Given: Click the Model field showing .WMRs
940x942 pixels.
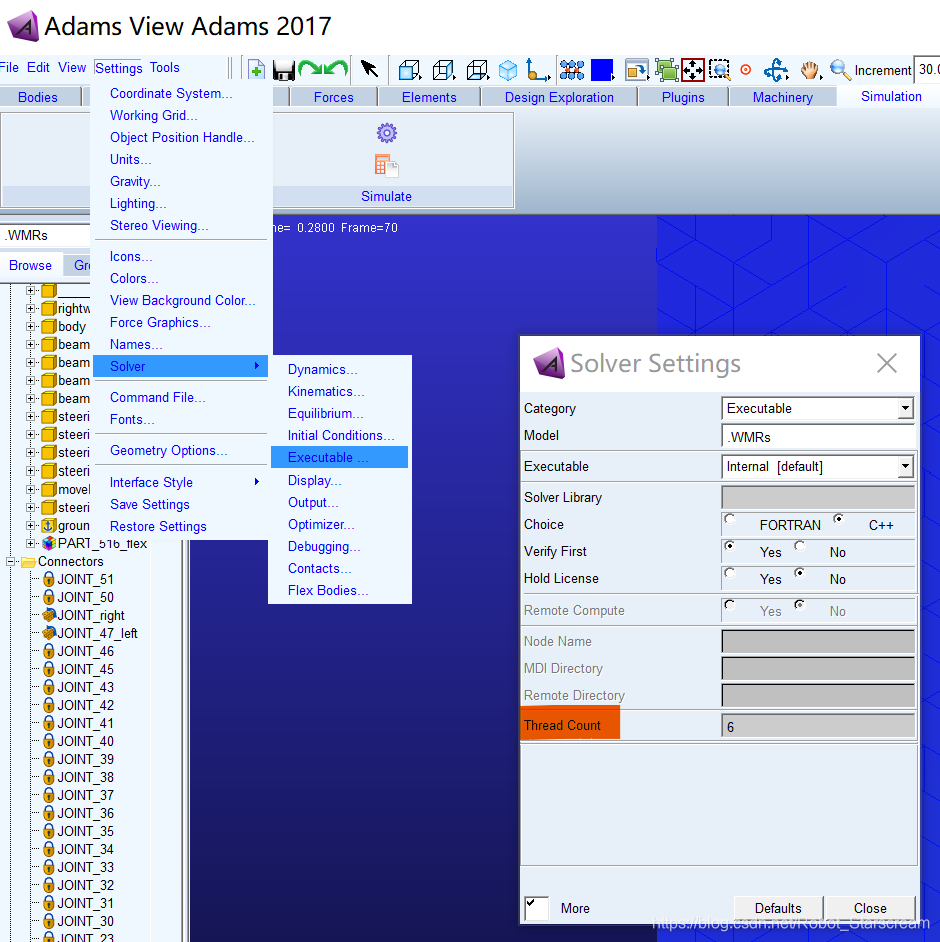Looking at the screenshot, I should pos(818,437).
